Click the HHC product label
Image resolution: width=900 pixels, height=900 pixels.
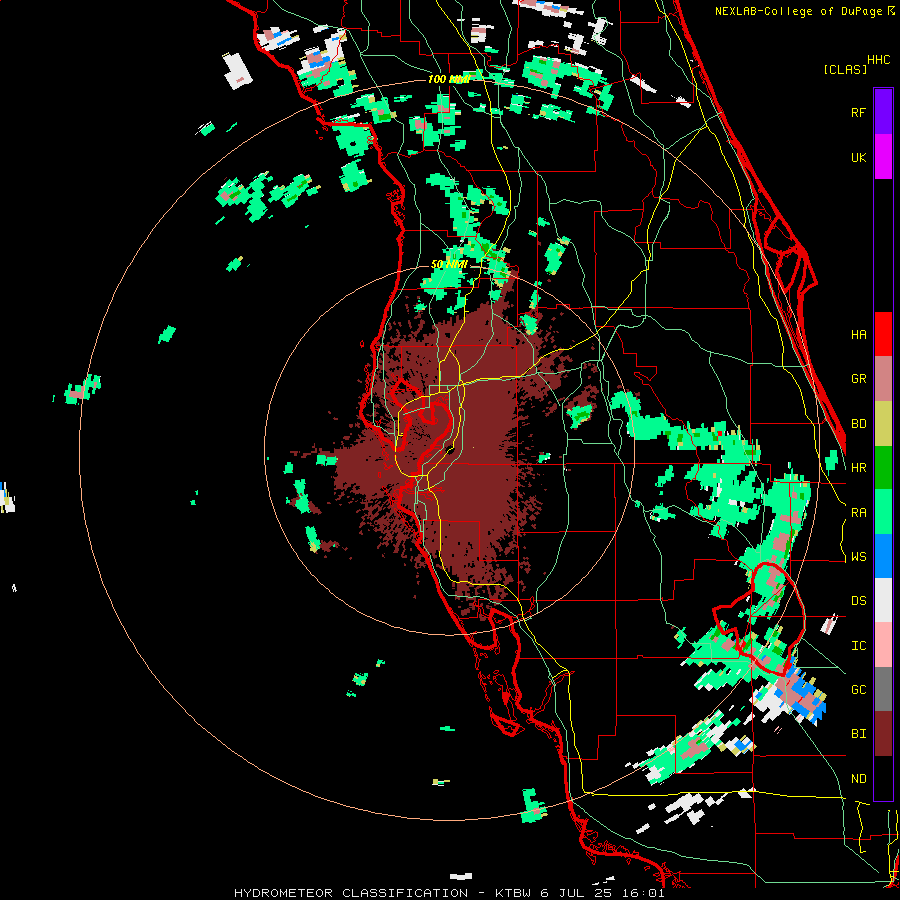(879, 60)
